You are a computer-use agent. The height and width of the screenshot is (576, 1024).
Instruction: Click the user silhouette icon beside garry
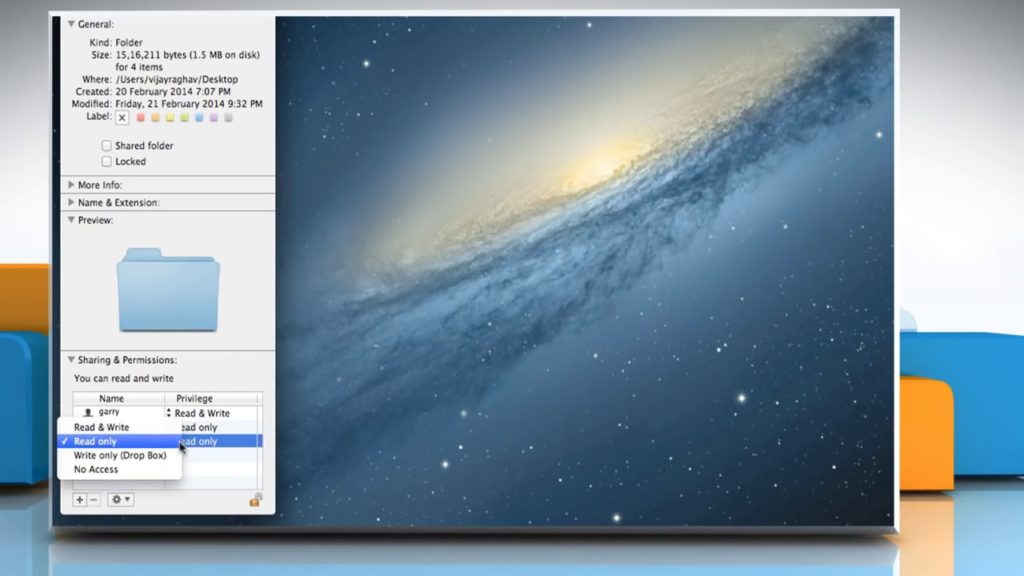tap(88, 411)
